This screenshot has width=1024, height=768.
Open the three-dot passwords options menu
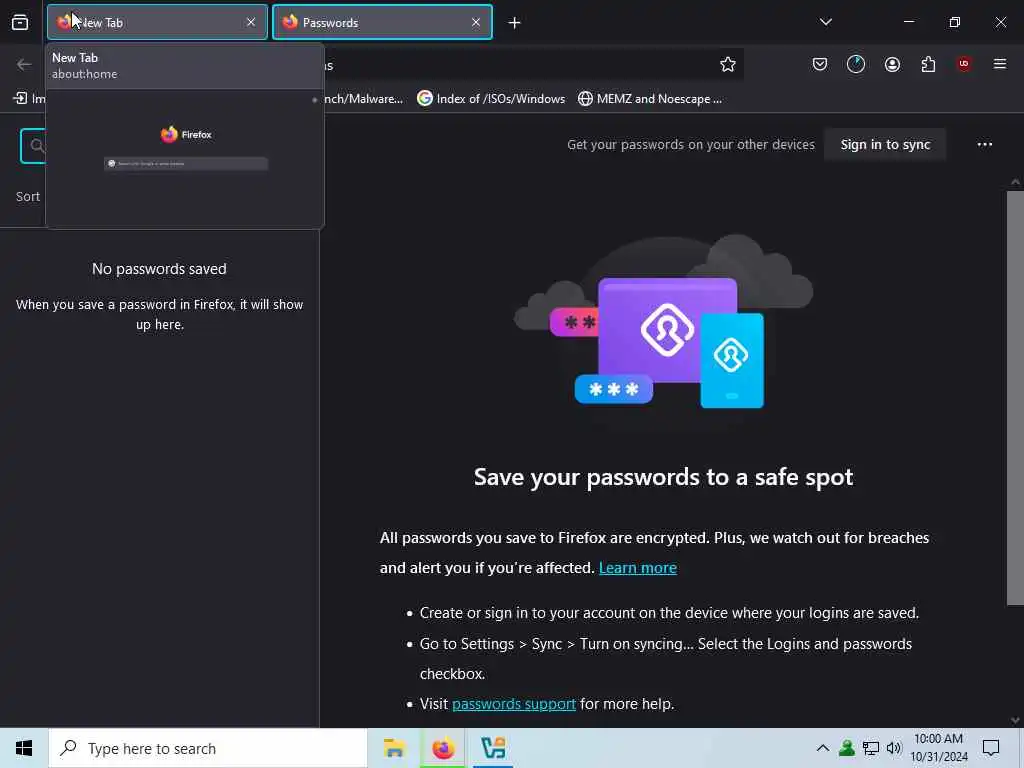coord(985,144)
